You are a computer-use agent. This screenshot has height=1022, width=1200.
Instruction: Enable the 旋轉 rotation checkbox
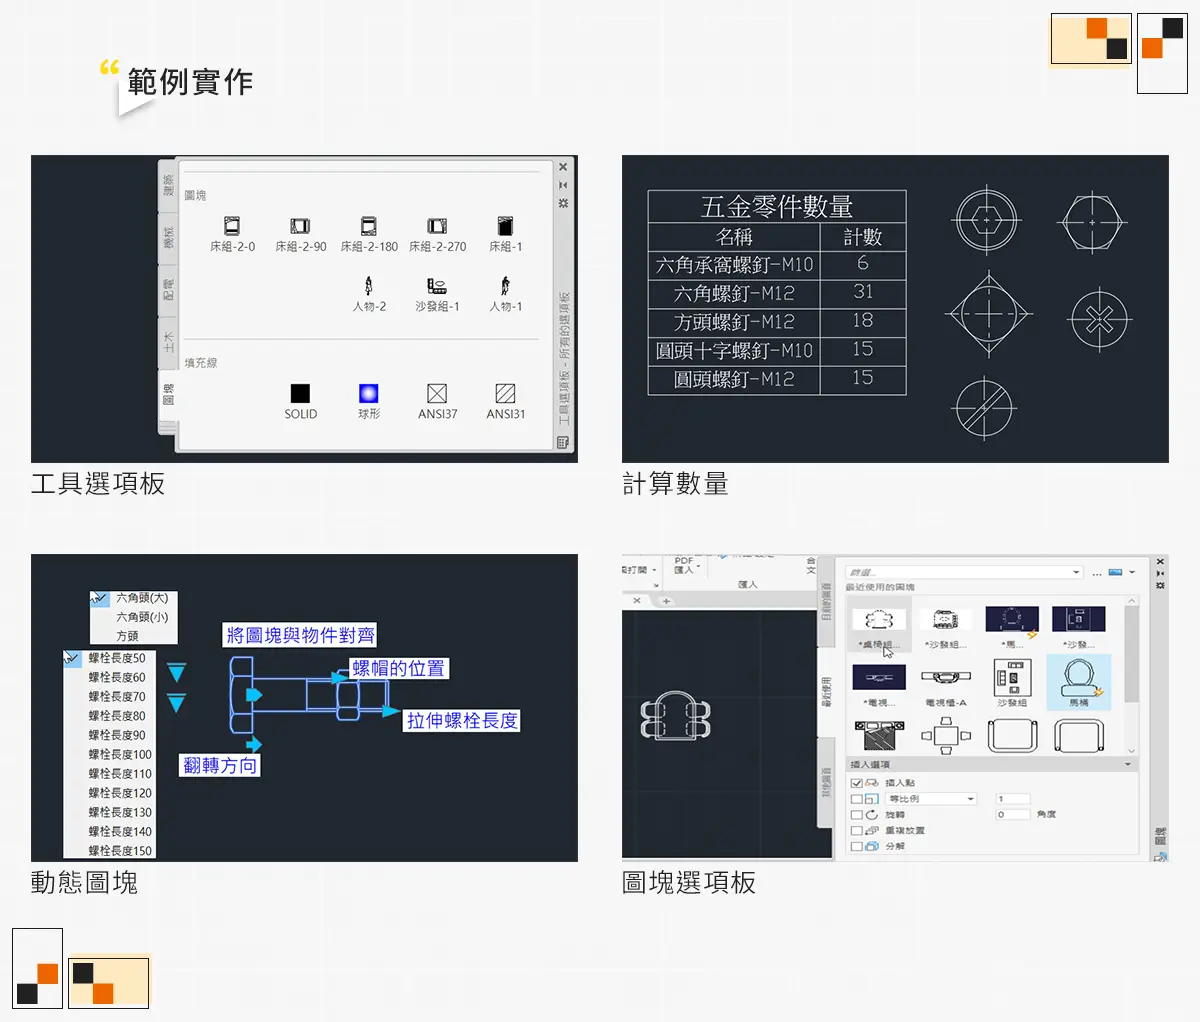point(856,815)
